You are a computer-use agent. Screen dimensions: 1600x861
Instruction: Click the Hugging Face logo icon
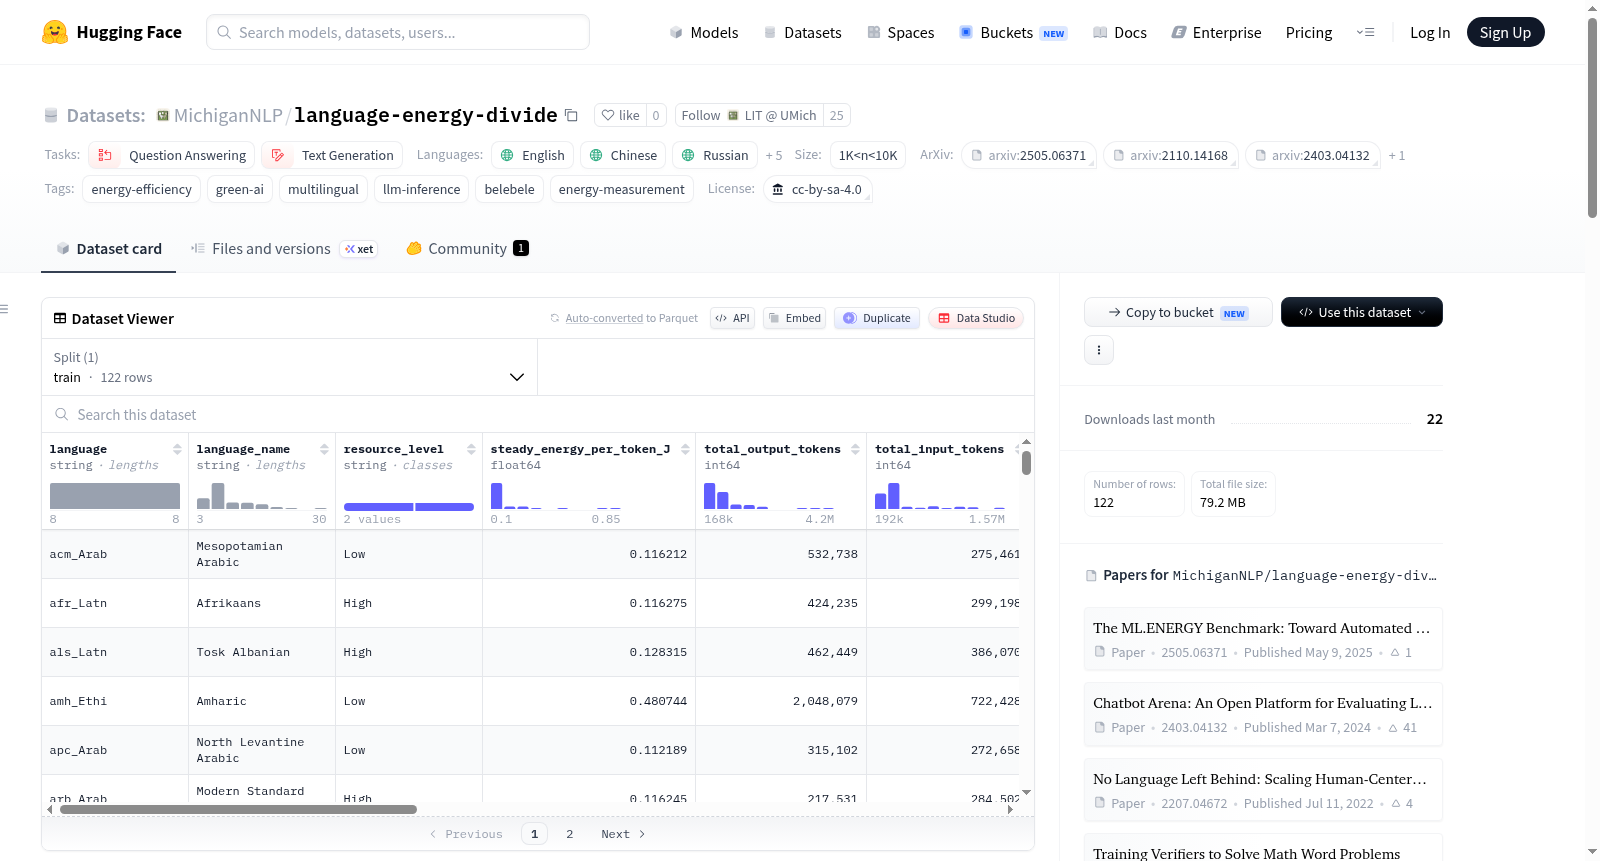tap(55, 32)
